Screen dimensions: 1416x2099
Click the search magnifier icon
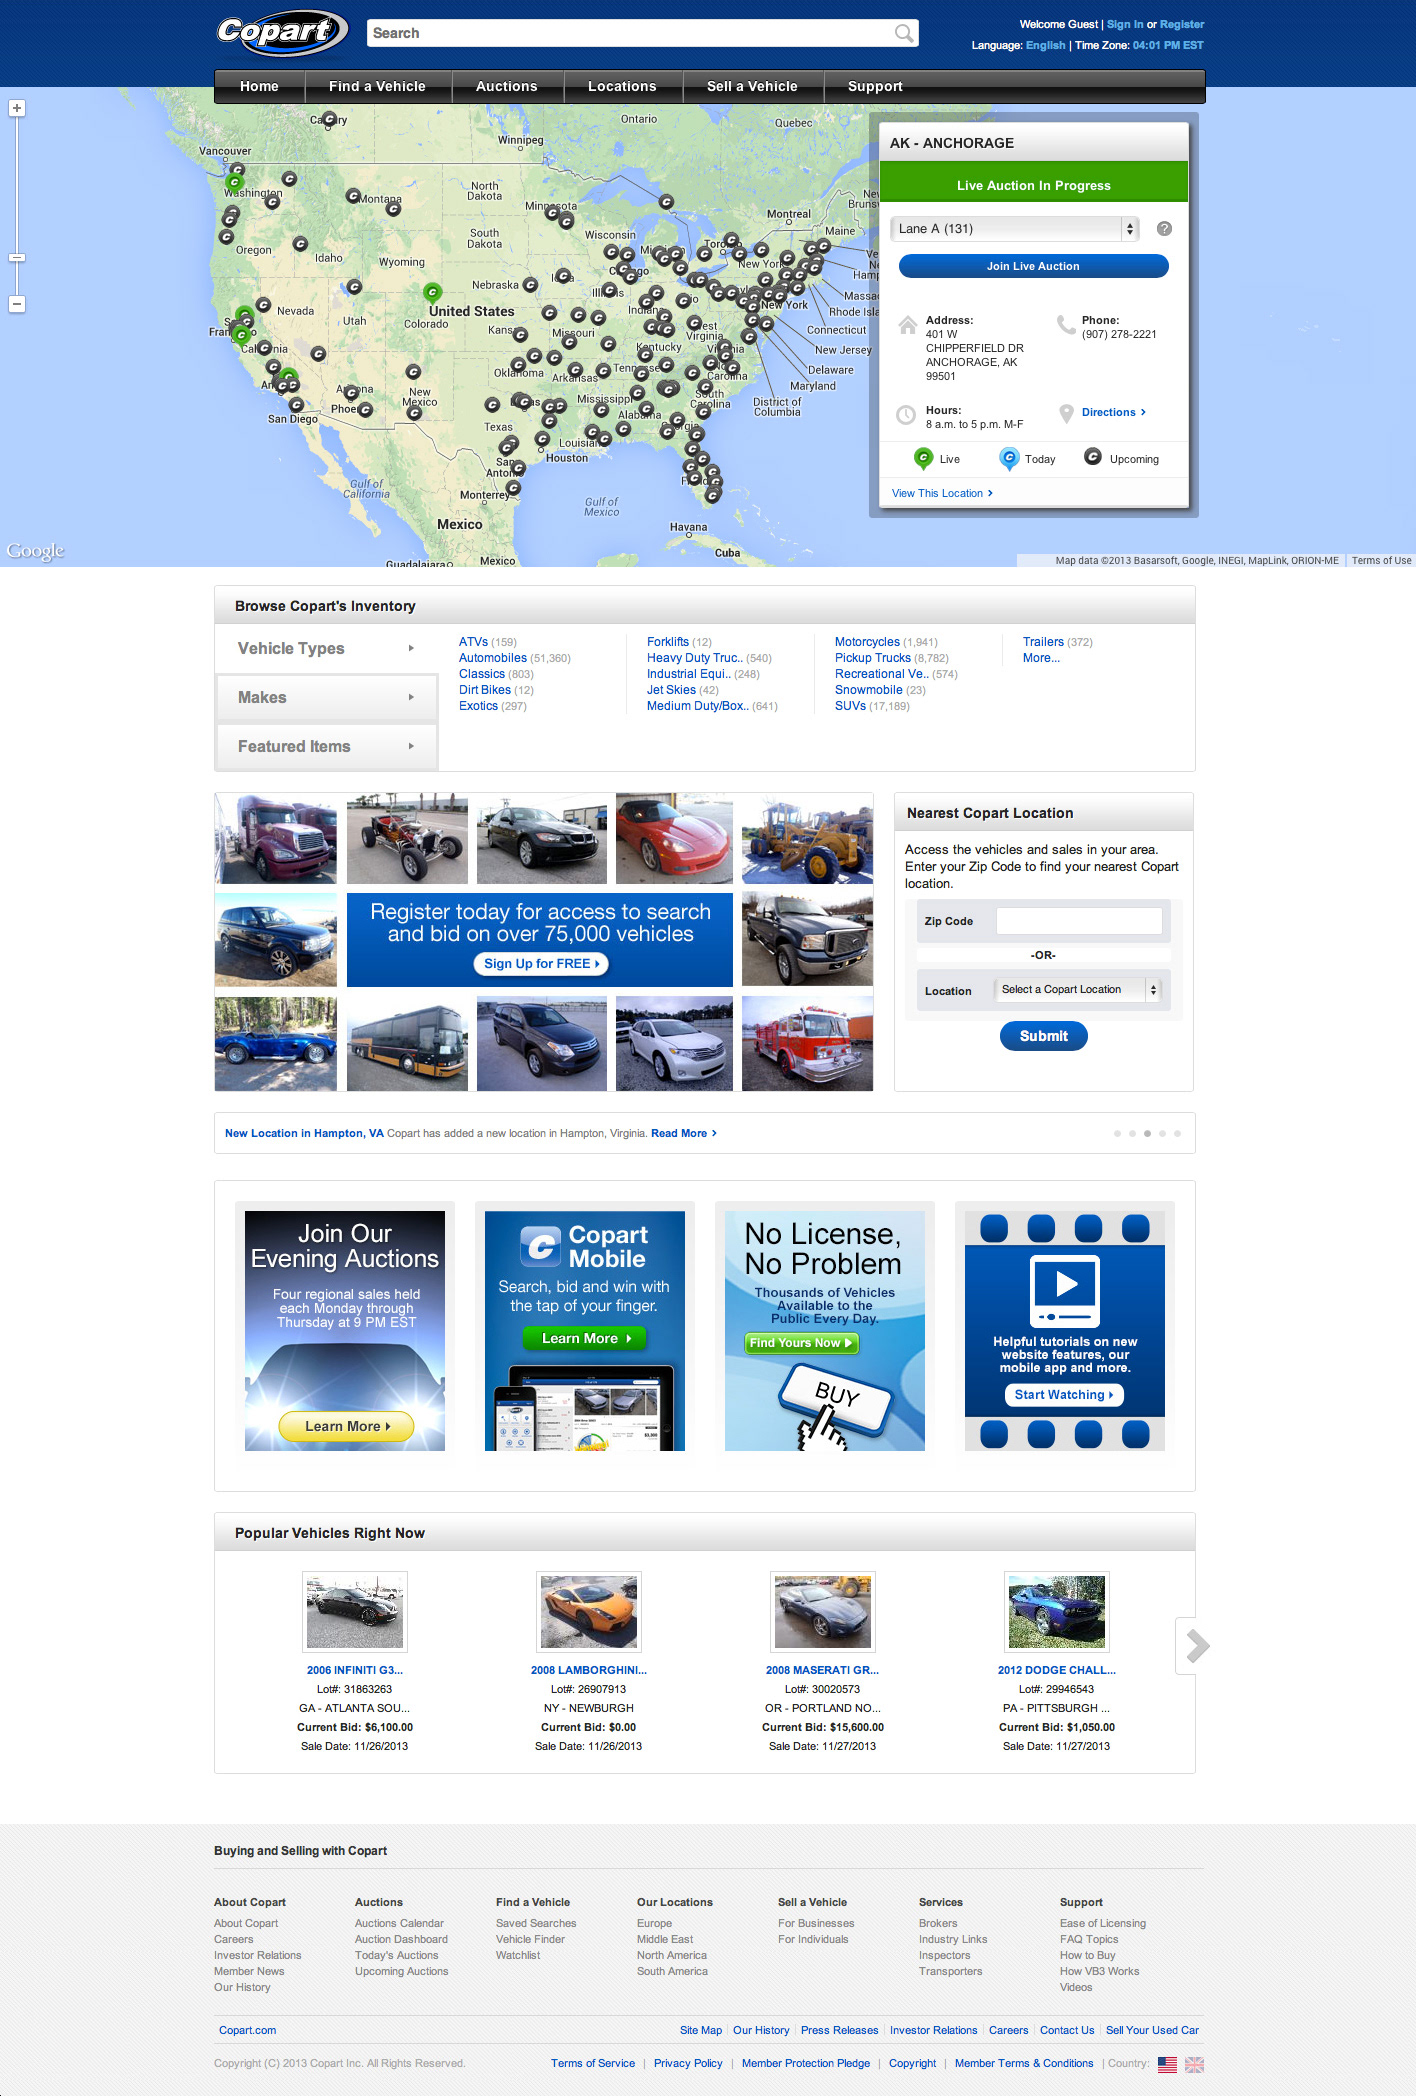pos(904,33)
